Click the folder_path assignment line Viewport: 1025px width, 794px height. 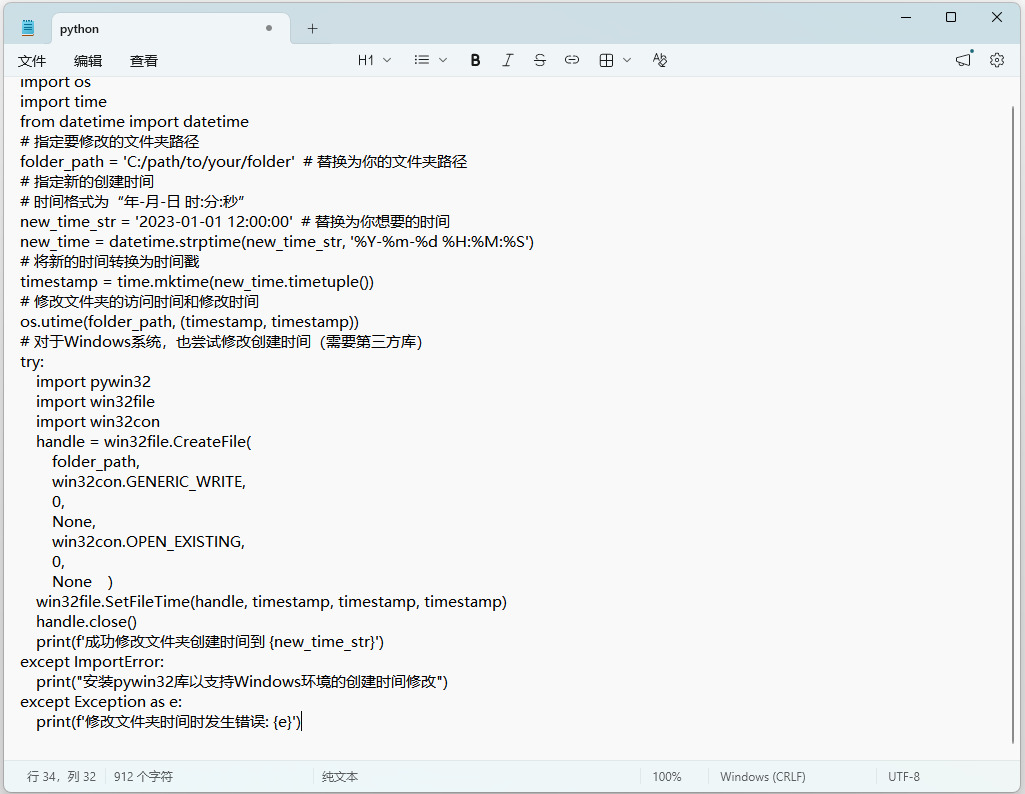(x=244, y=161)
